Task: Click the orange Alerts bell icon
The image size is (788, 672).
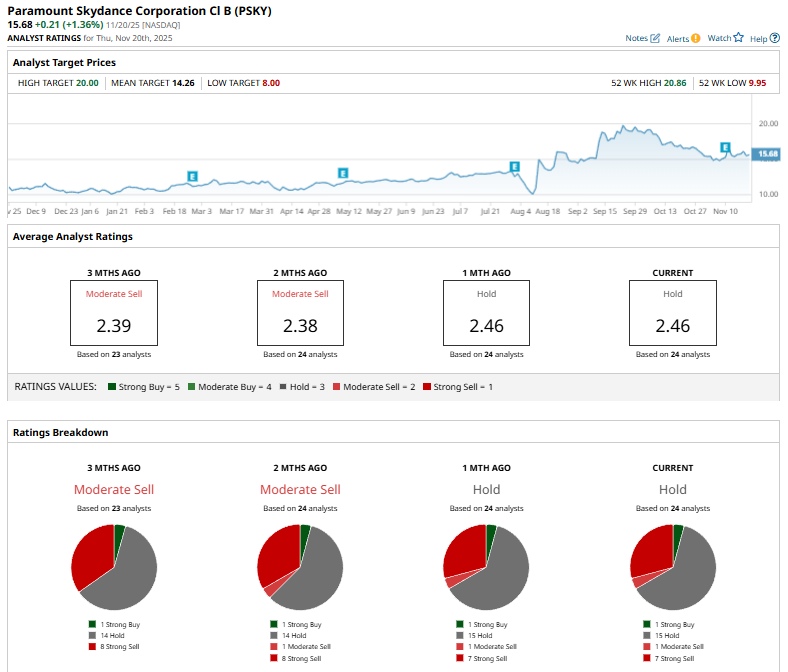Action: point(695,38)
